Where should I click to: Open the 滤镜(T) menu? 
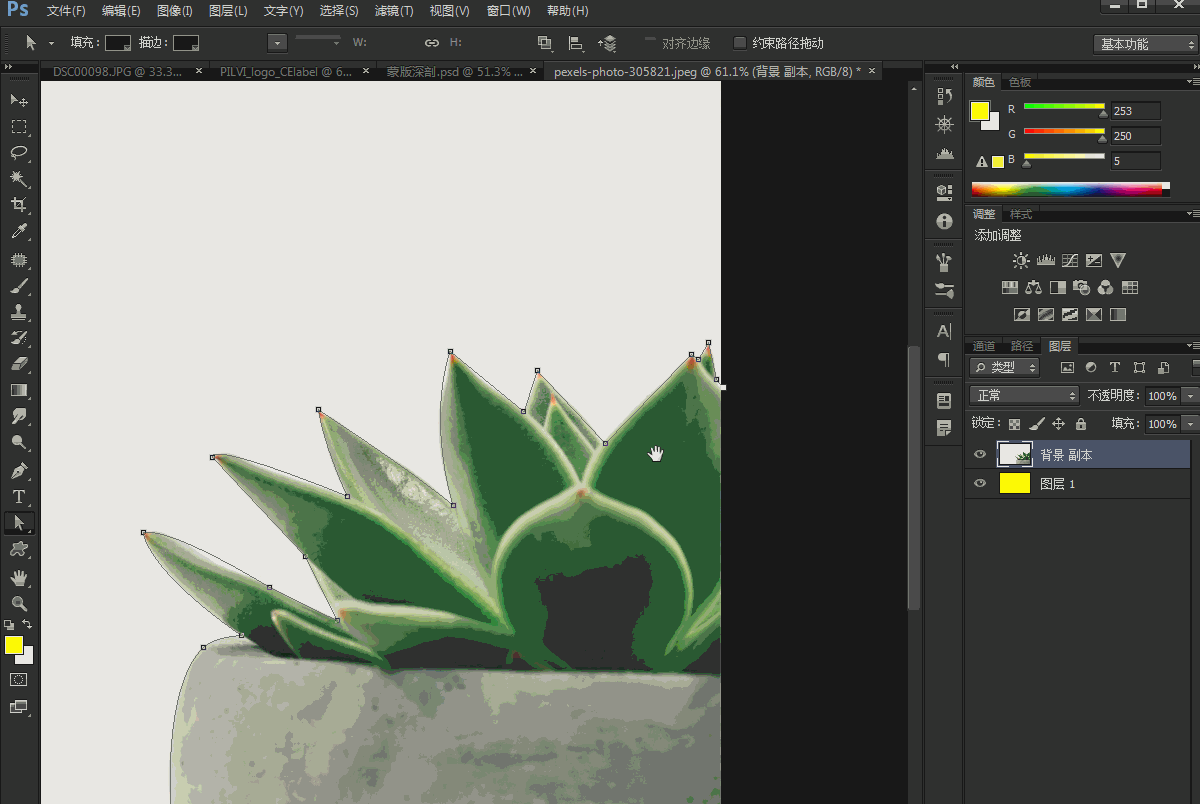[x=393, y=11]
